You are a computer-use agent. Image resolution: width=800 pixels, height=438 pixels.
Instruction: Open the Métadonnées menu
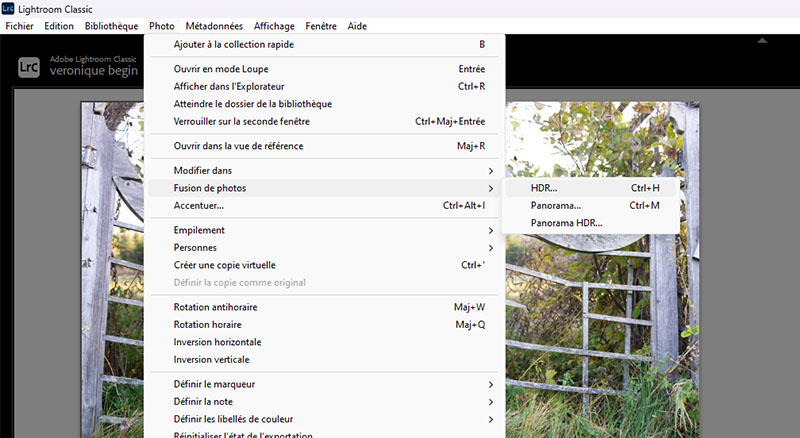tap(214, 26)
